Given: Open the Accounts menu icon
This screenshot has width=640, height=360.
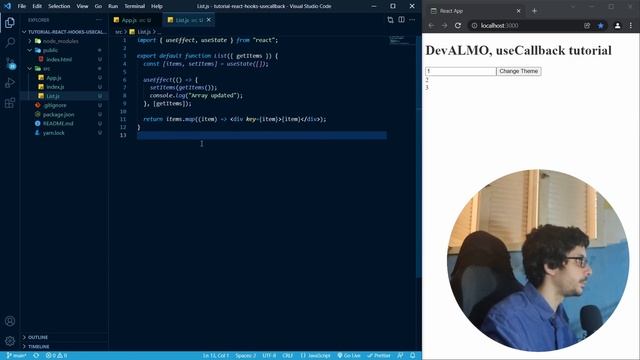Looking at the screenshot, I should tap(10, 321).
